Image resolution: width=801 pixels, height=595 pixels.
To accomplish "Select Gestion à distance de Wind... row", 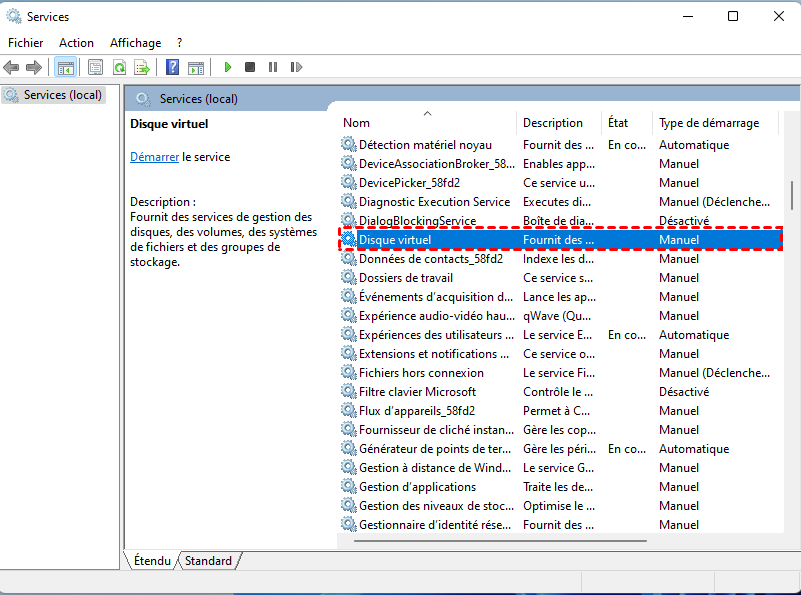I will coord(560,467).
